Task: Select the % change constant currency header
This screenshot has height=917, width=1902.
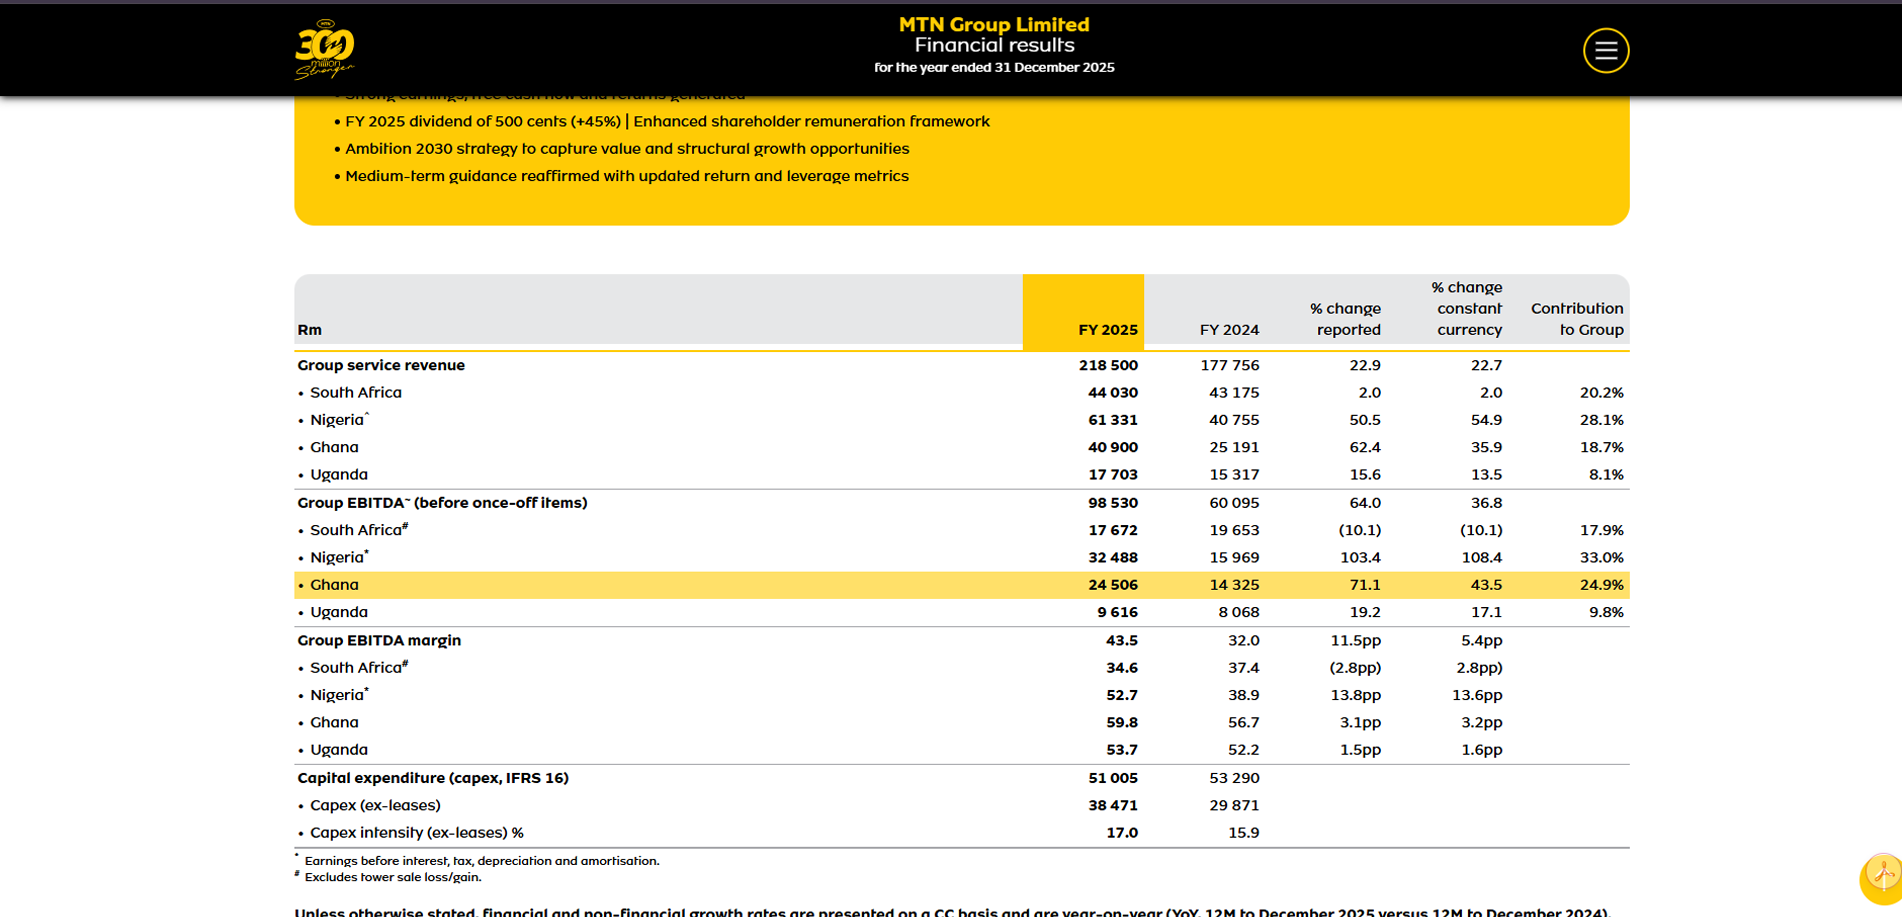Action: click(1466, 308)
